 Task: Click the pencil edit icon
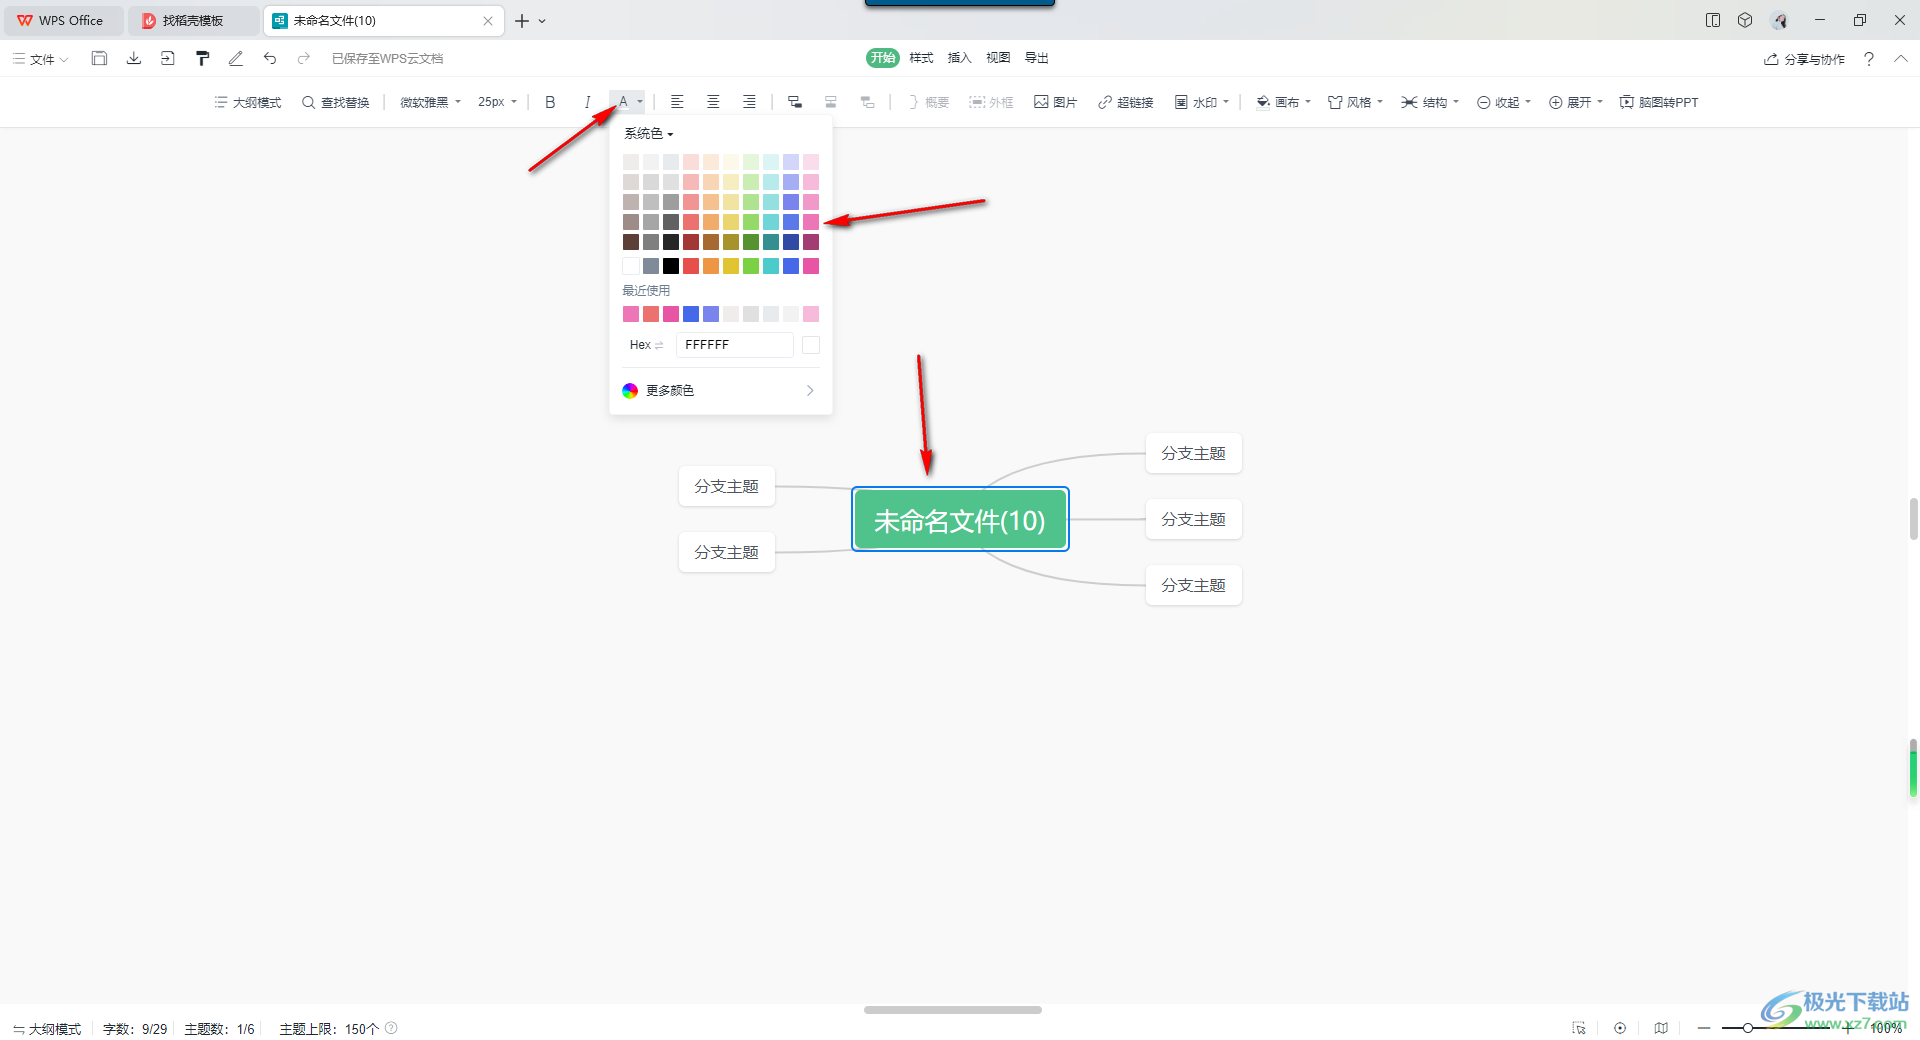236,58
